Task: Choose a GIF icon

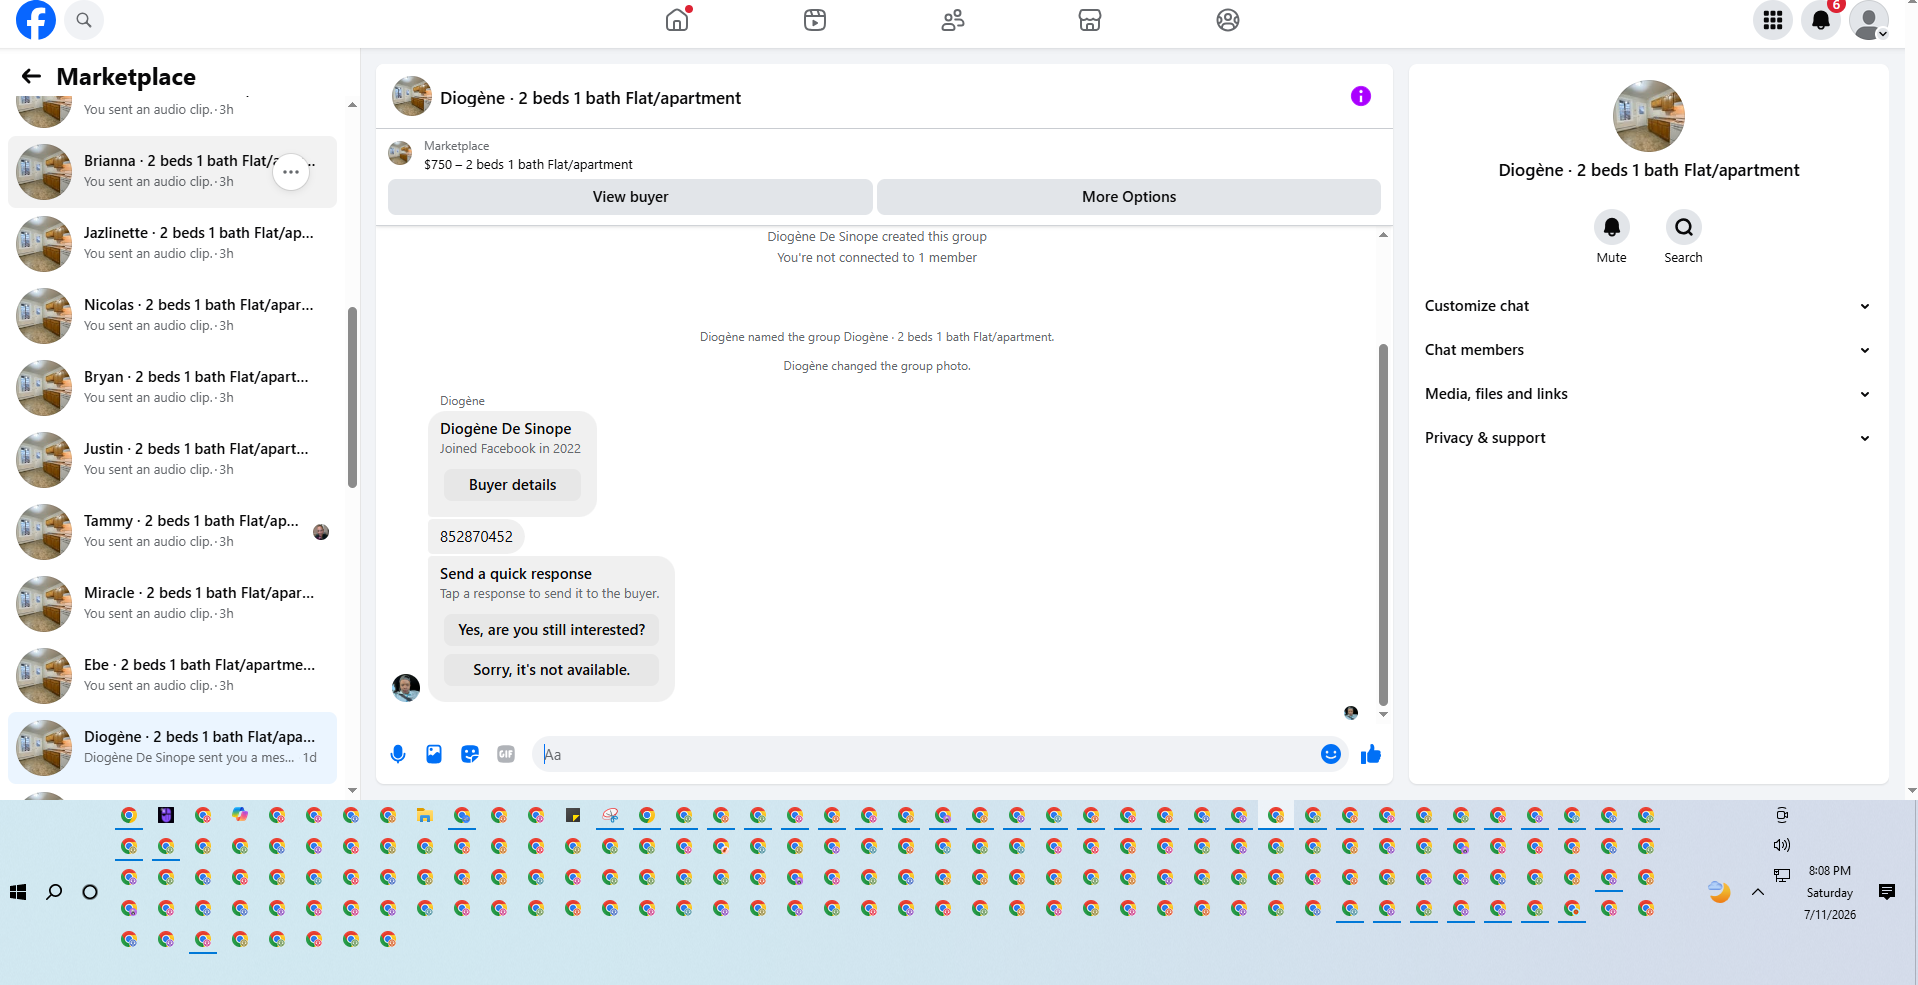Action: (506, 754)
